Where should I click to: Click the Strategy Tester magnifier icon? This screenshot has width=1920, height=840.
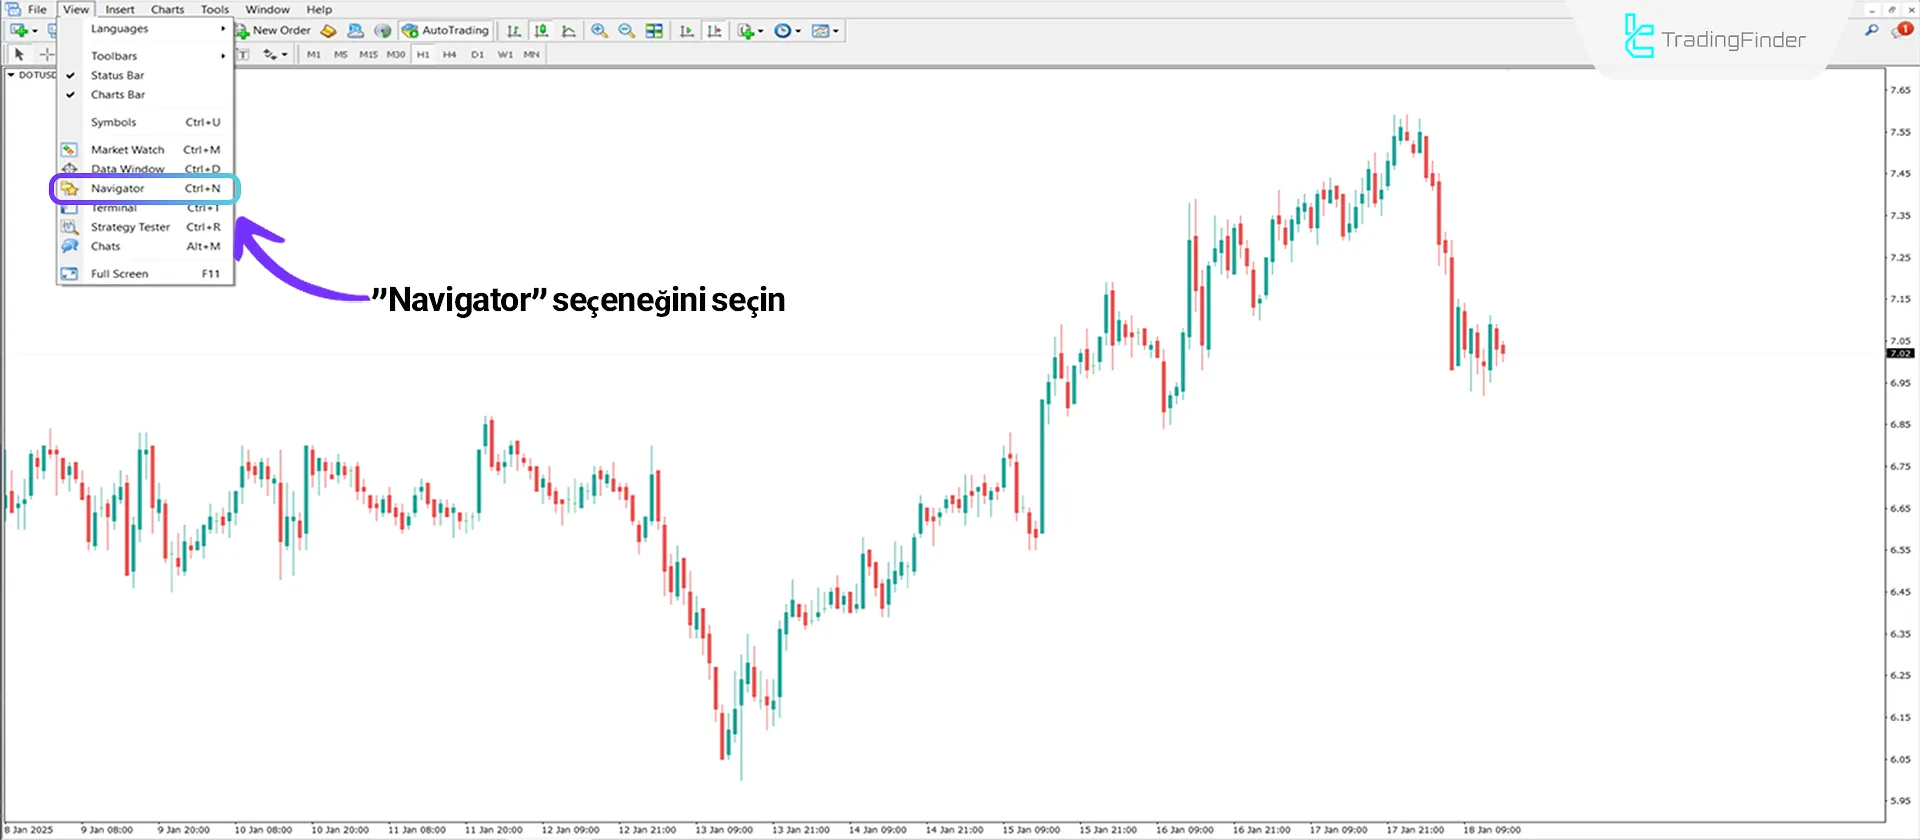coord(69,227)
